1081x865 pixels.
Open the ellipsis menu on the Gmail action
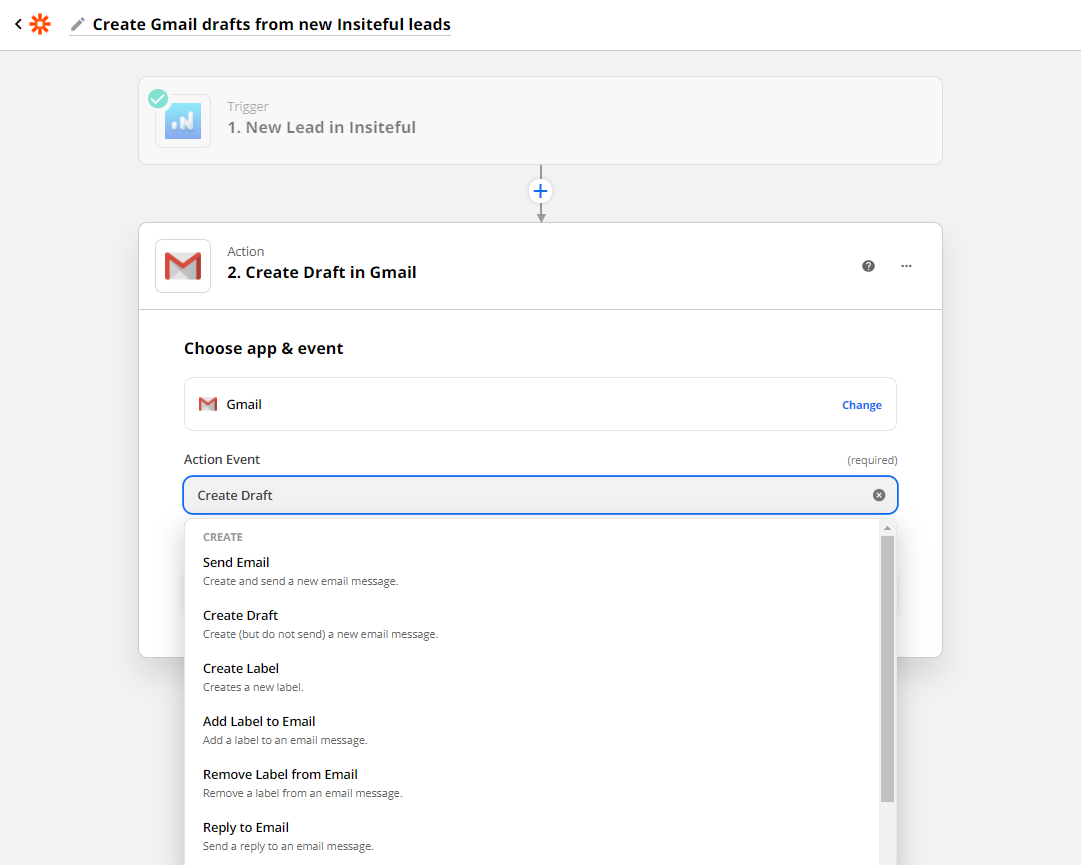click(907, 266)
